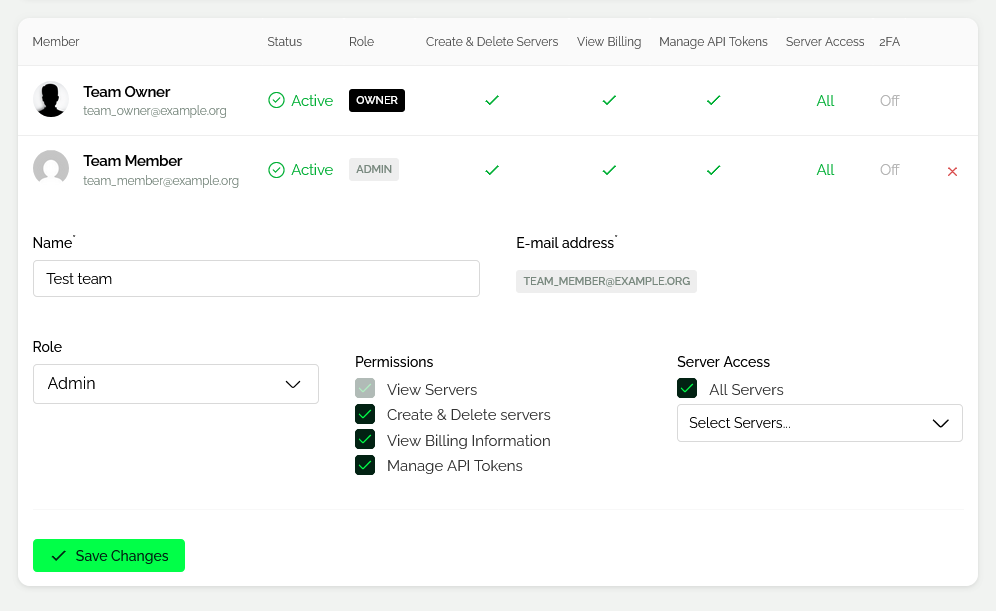Click the 2FA column header
The height and width of the screenshot is (611, 996).
tap(889, 42)
